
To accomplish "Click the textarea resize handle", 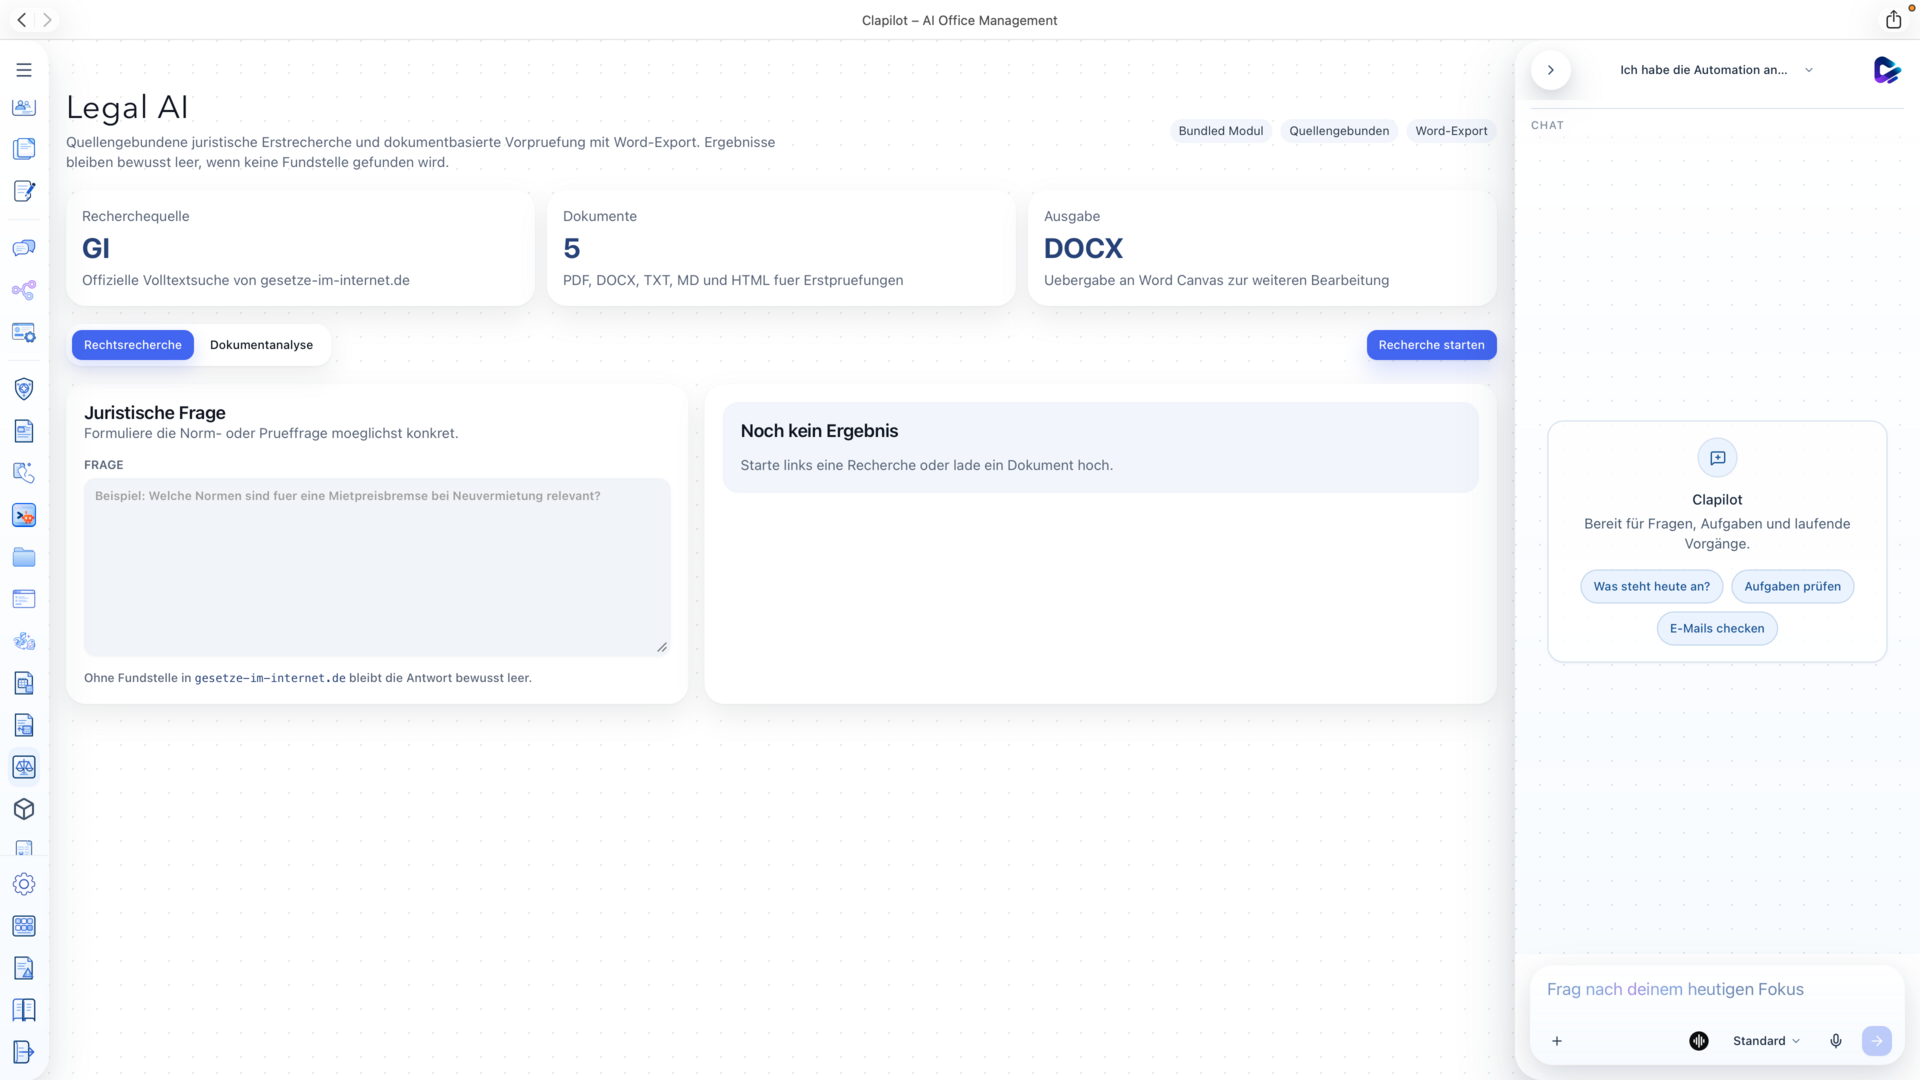I will coord(662,648).
